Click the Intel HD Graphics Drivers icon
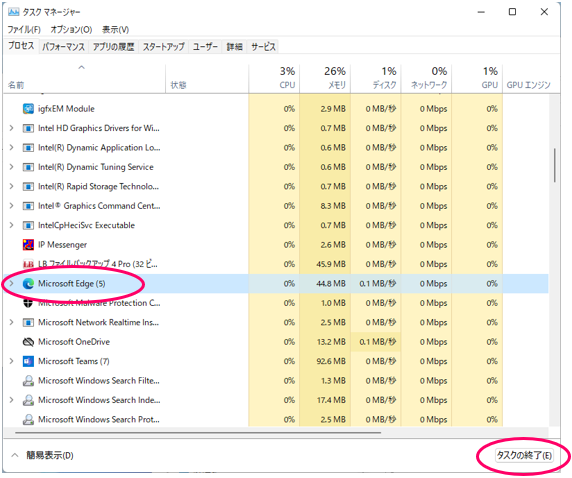Screen dimensions: 572x478 pos(28,128)
